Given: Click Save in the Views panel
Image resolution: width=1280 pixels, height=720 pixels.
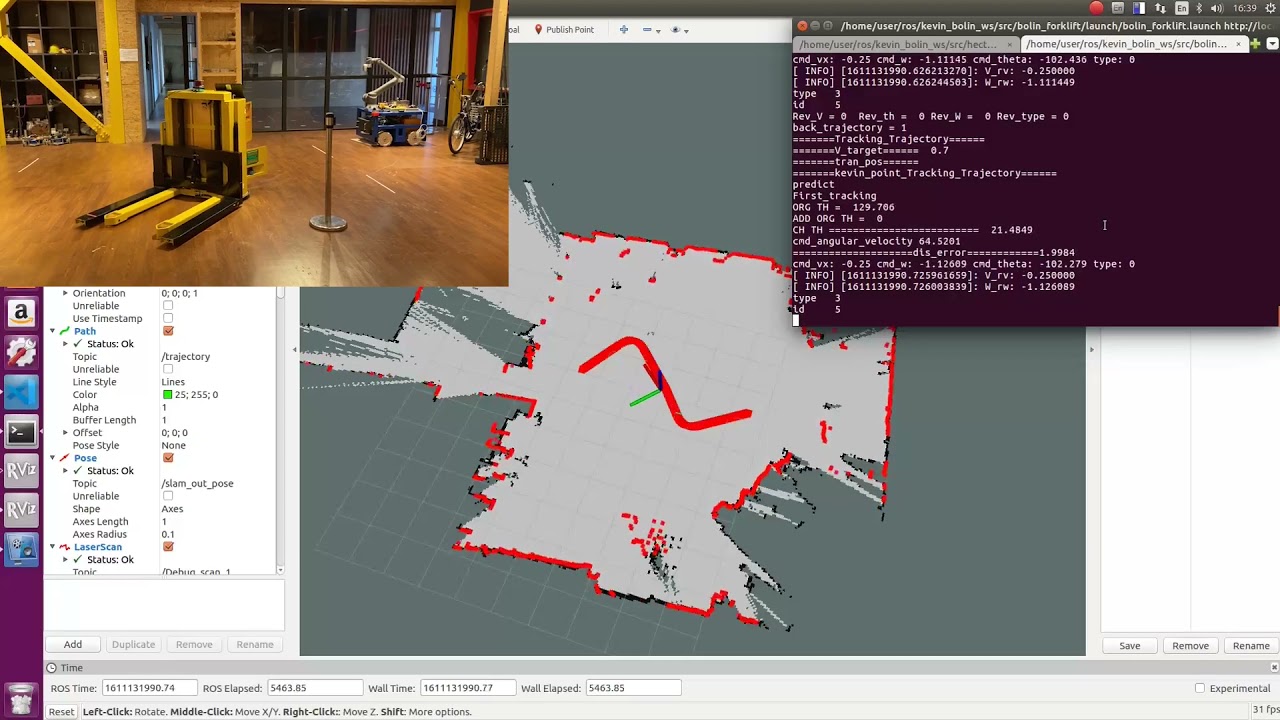Looking at the screenshot, I should click(x=1129, y=646).
